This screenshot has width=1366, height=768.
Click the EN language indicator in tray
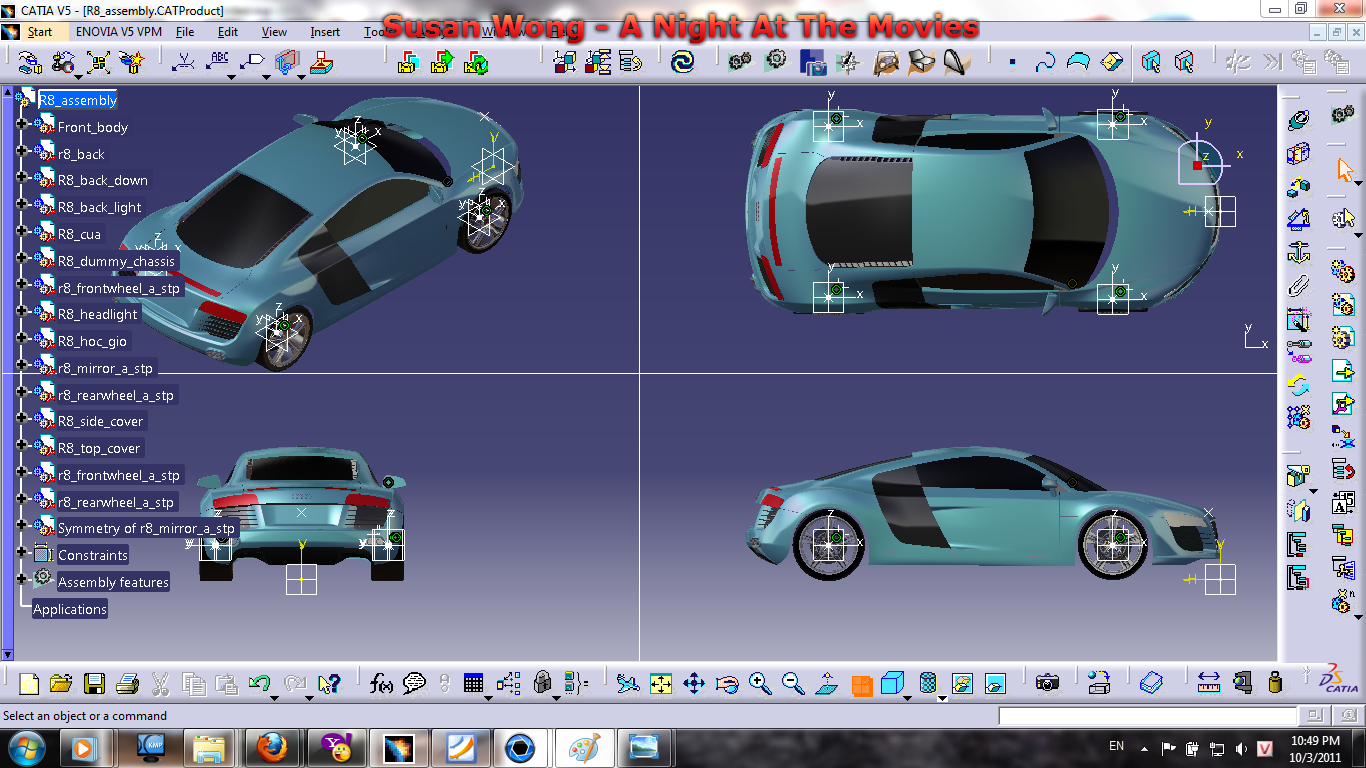[1117, 746]
